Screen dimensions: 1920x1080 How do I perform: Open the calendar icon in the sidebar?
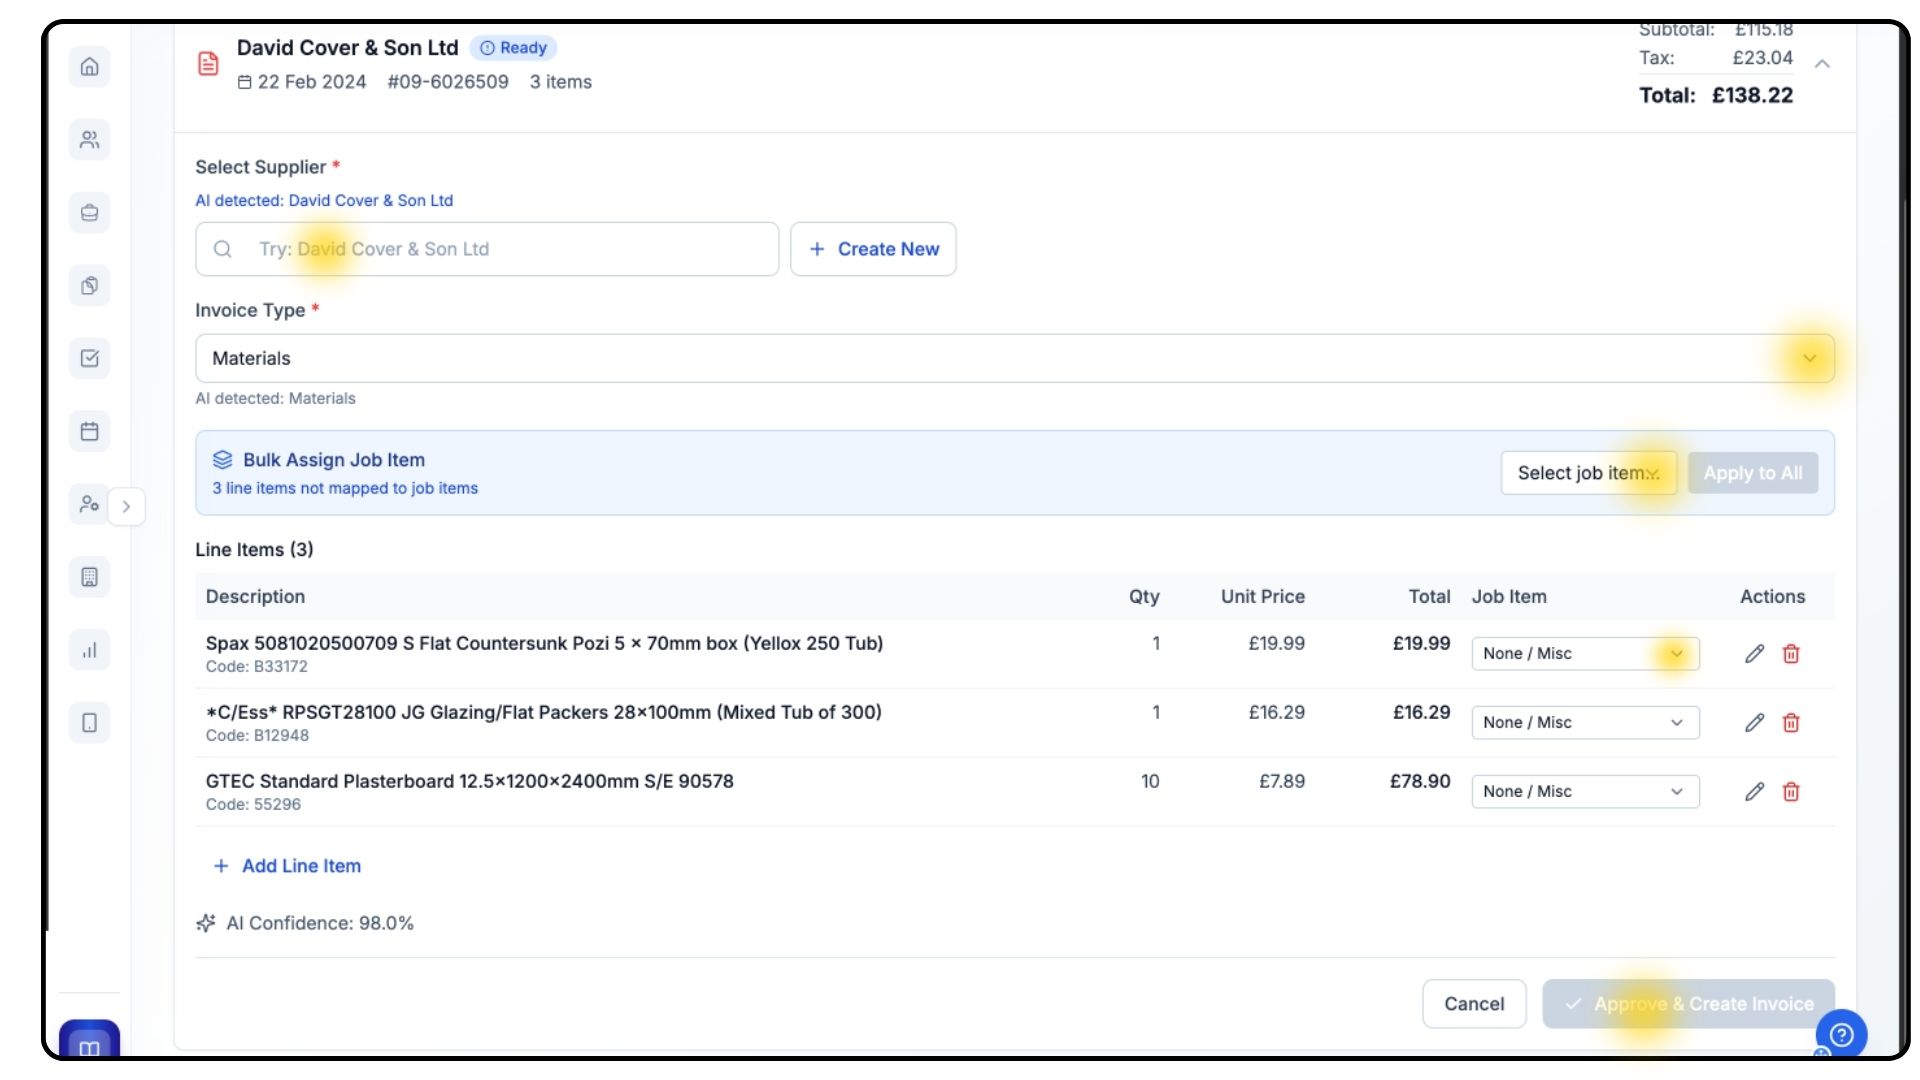(x=89, y=432)
